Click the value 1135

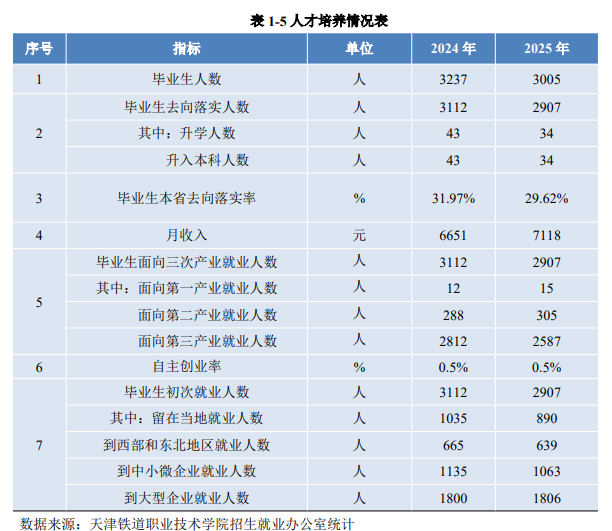[x=453, y=472]
